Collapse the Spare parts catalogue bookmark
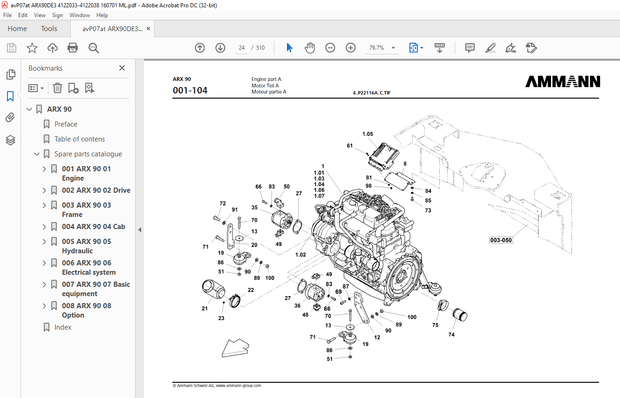The image size is (620, 398). (x=36, y=154)
